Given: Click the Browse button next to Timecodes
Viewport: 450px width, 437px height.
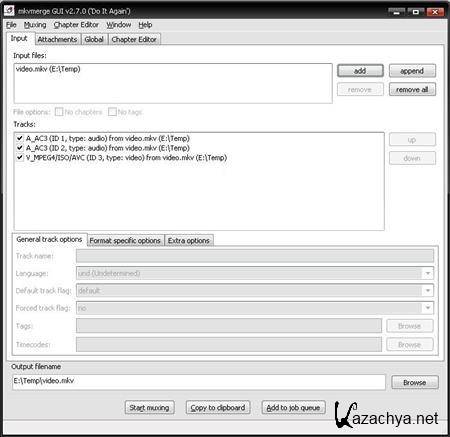Looking at the screenshot, I should click(410, 344).
